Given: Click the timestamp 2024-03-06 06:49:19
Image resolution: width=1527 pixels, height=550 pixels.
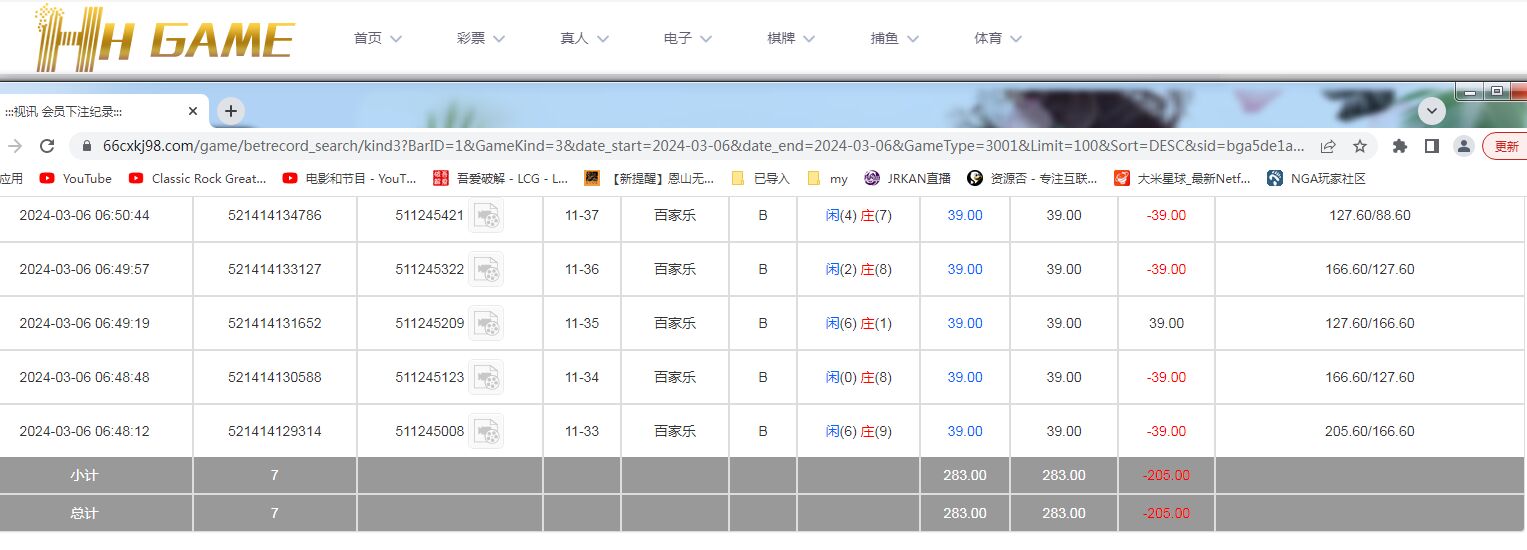Looking at the screenshot, I should [85, 323].
